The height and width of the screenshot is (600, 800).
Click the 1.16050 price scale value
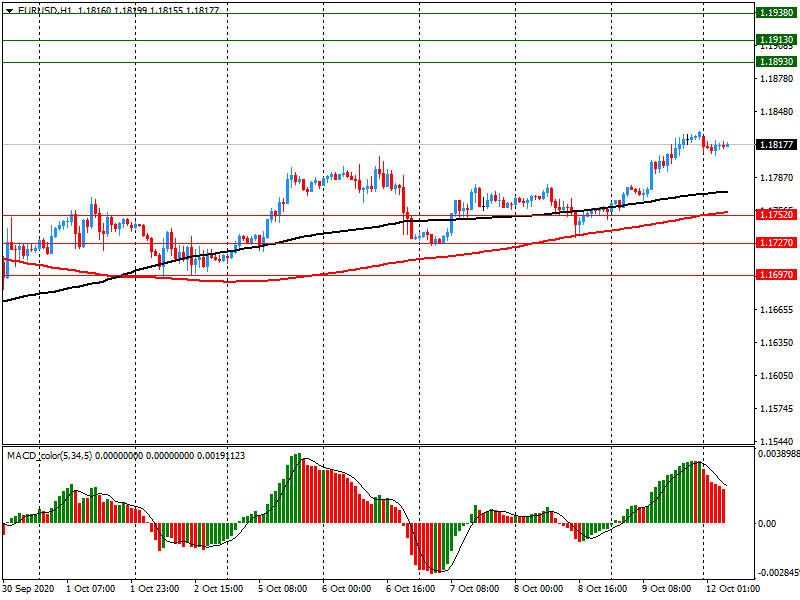pos(777,376)
